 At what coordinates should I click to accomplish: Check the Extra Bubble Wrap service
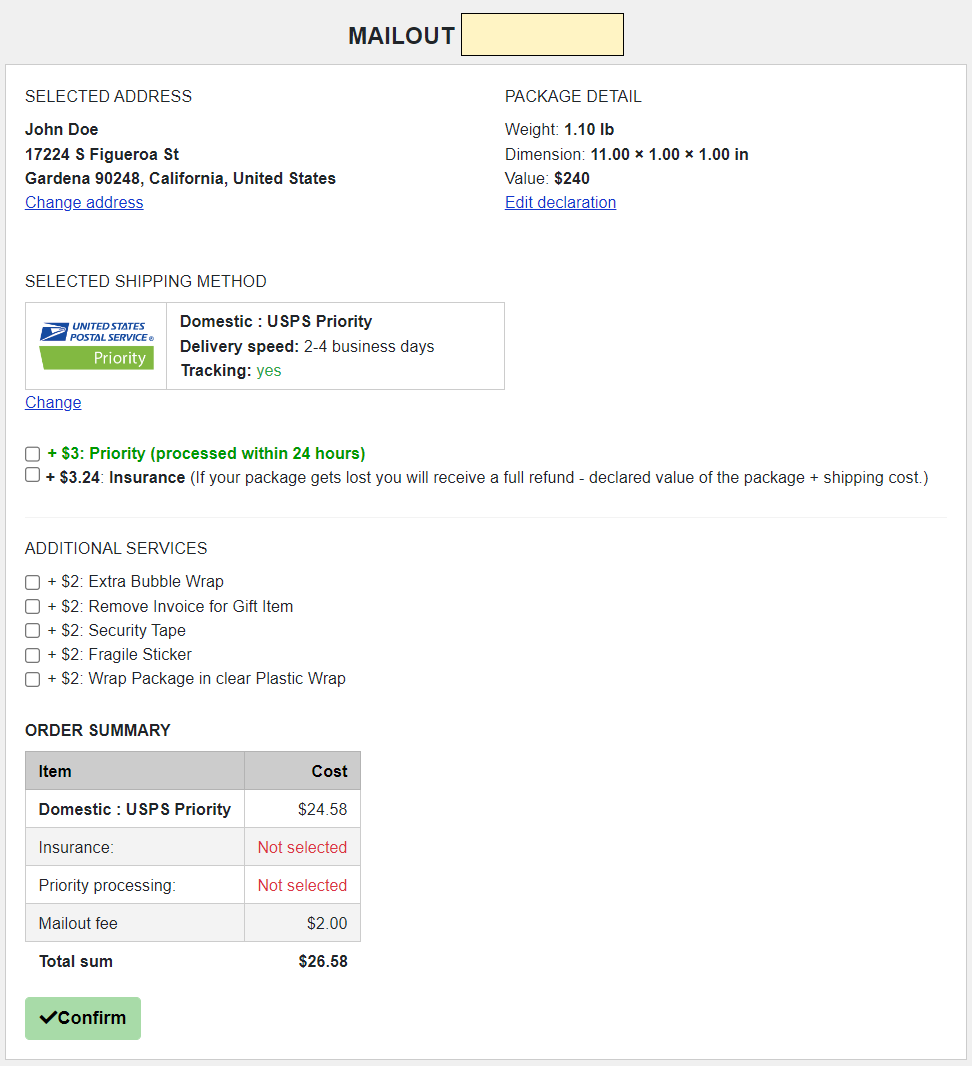tap(32, 582)
